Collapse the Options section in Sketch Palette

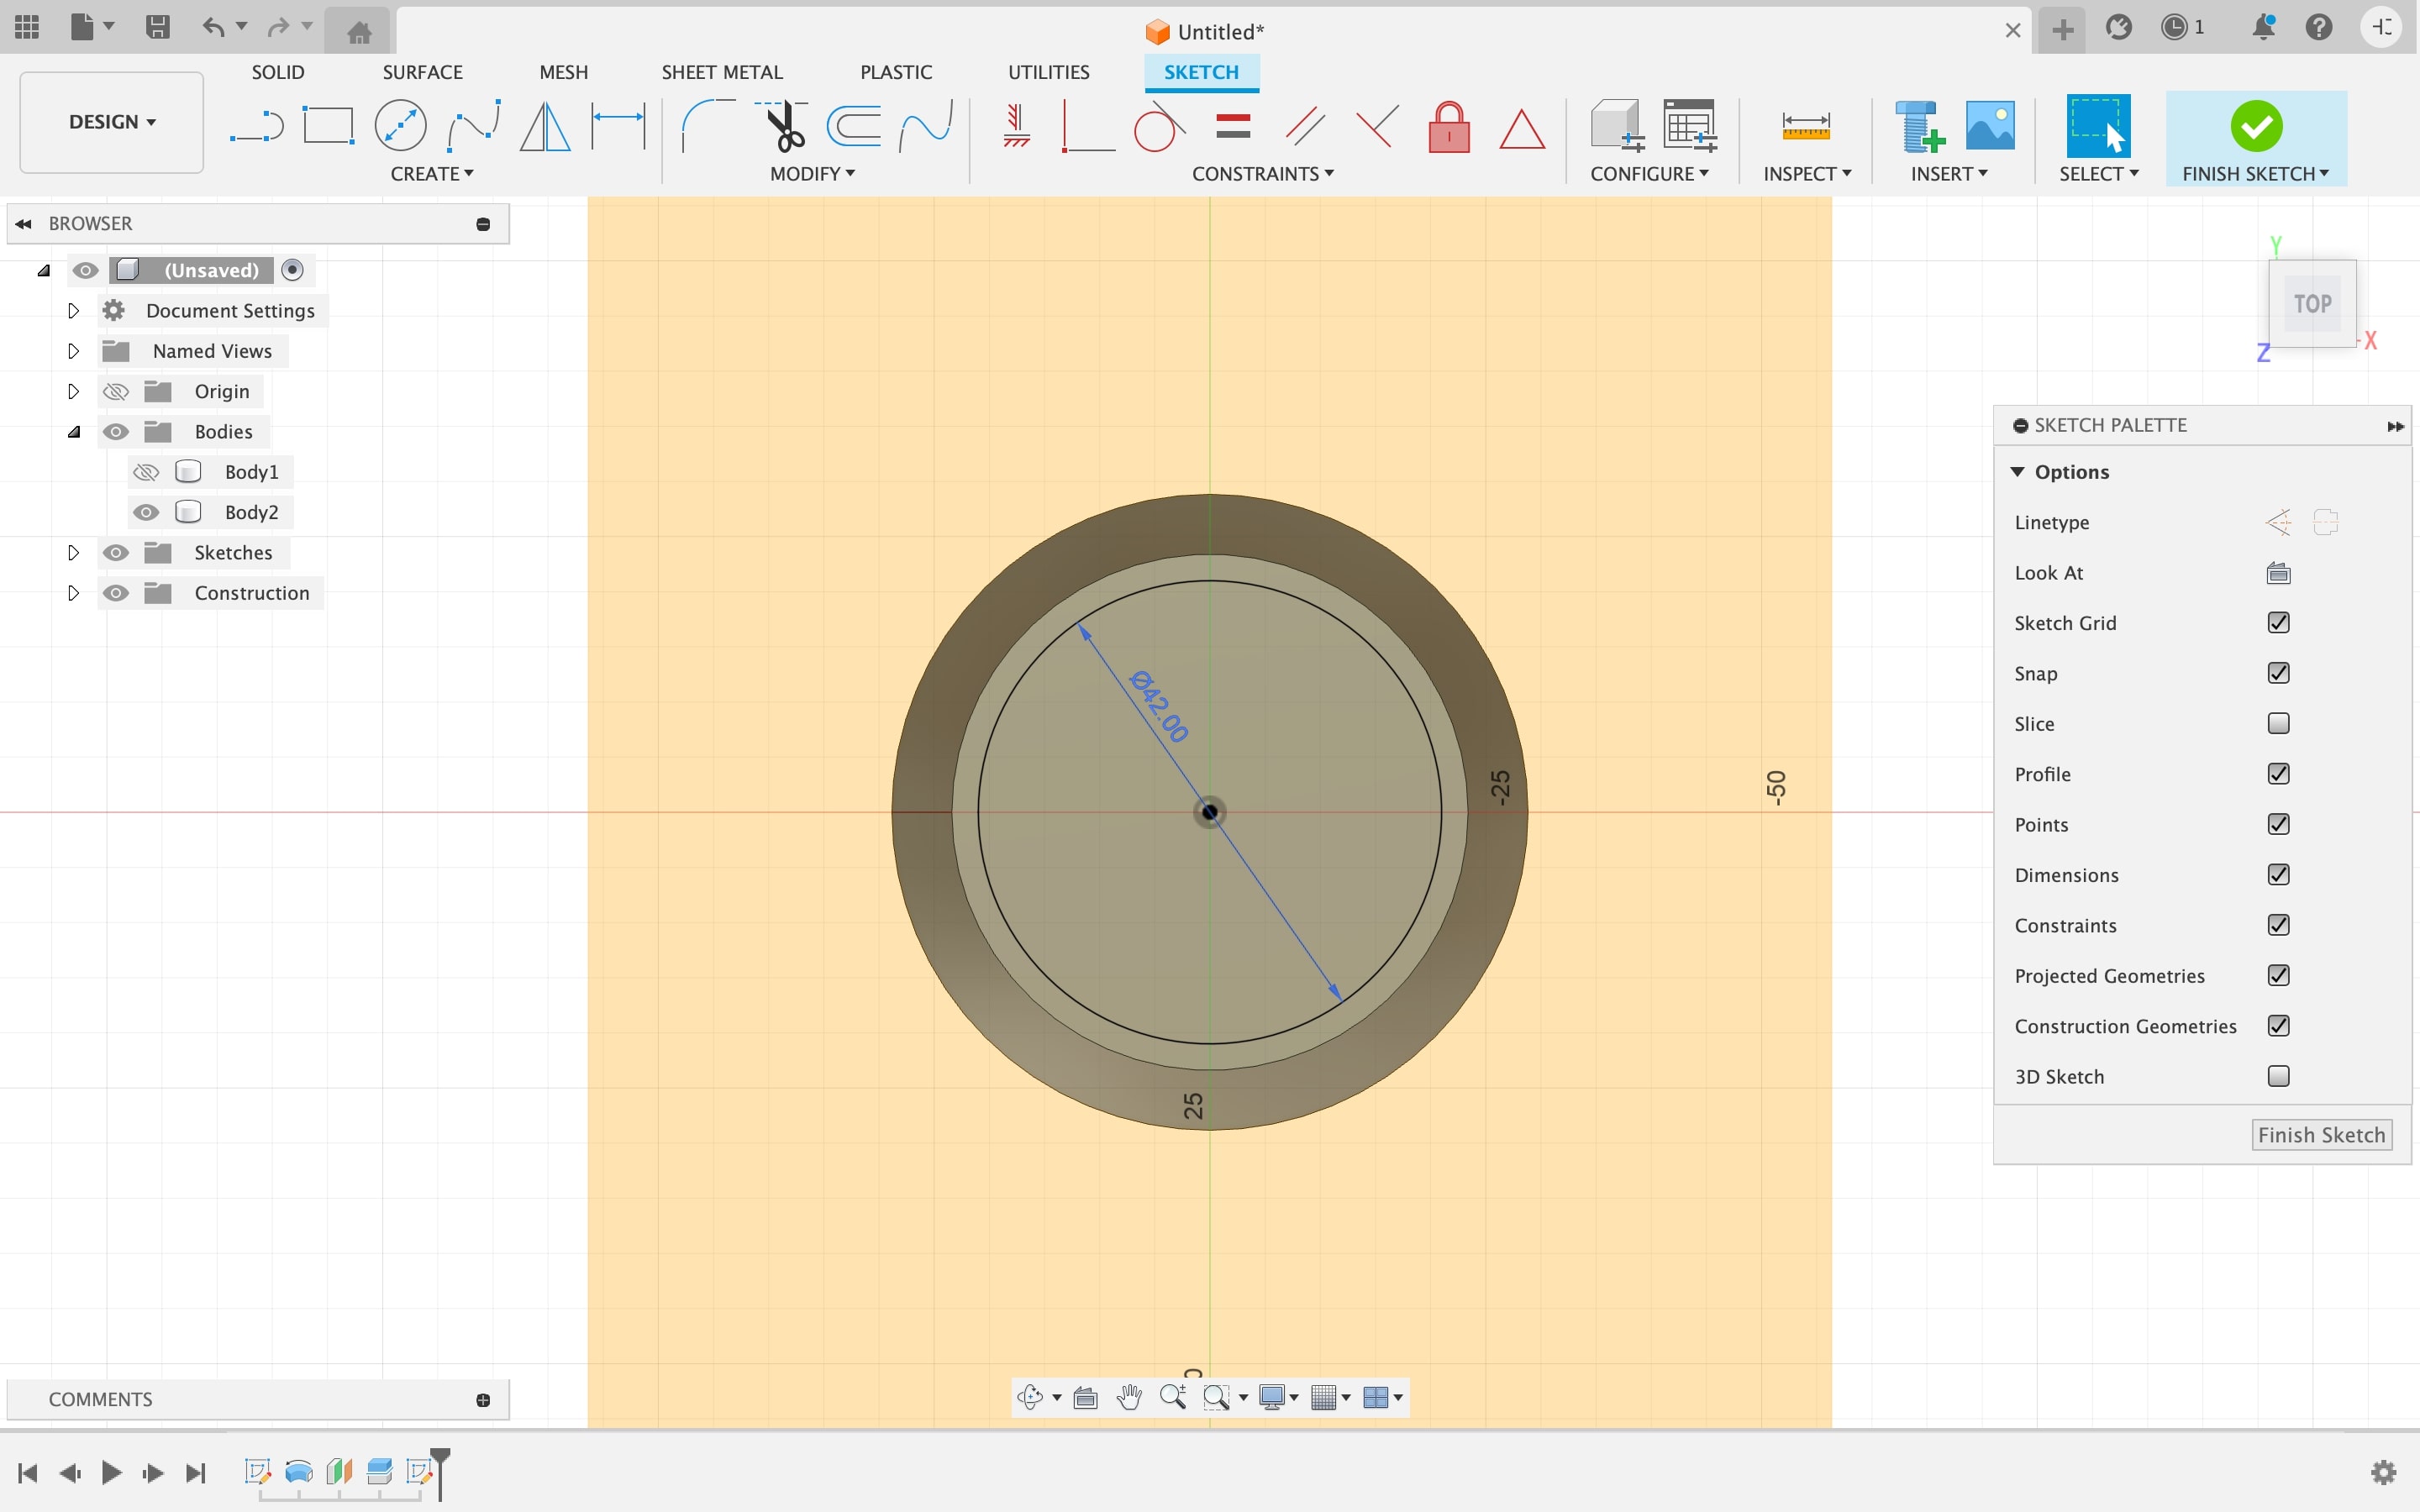(2017, 472)
